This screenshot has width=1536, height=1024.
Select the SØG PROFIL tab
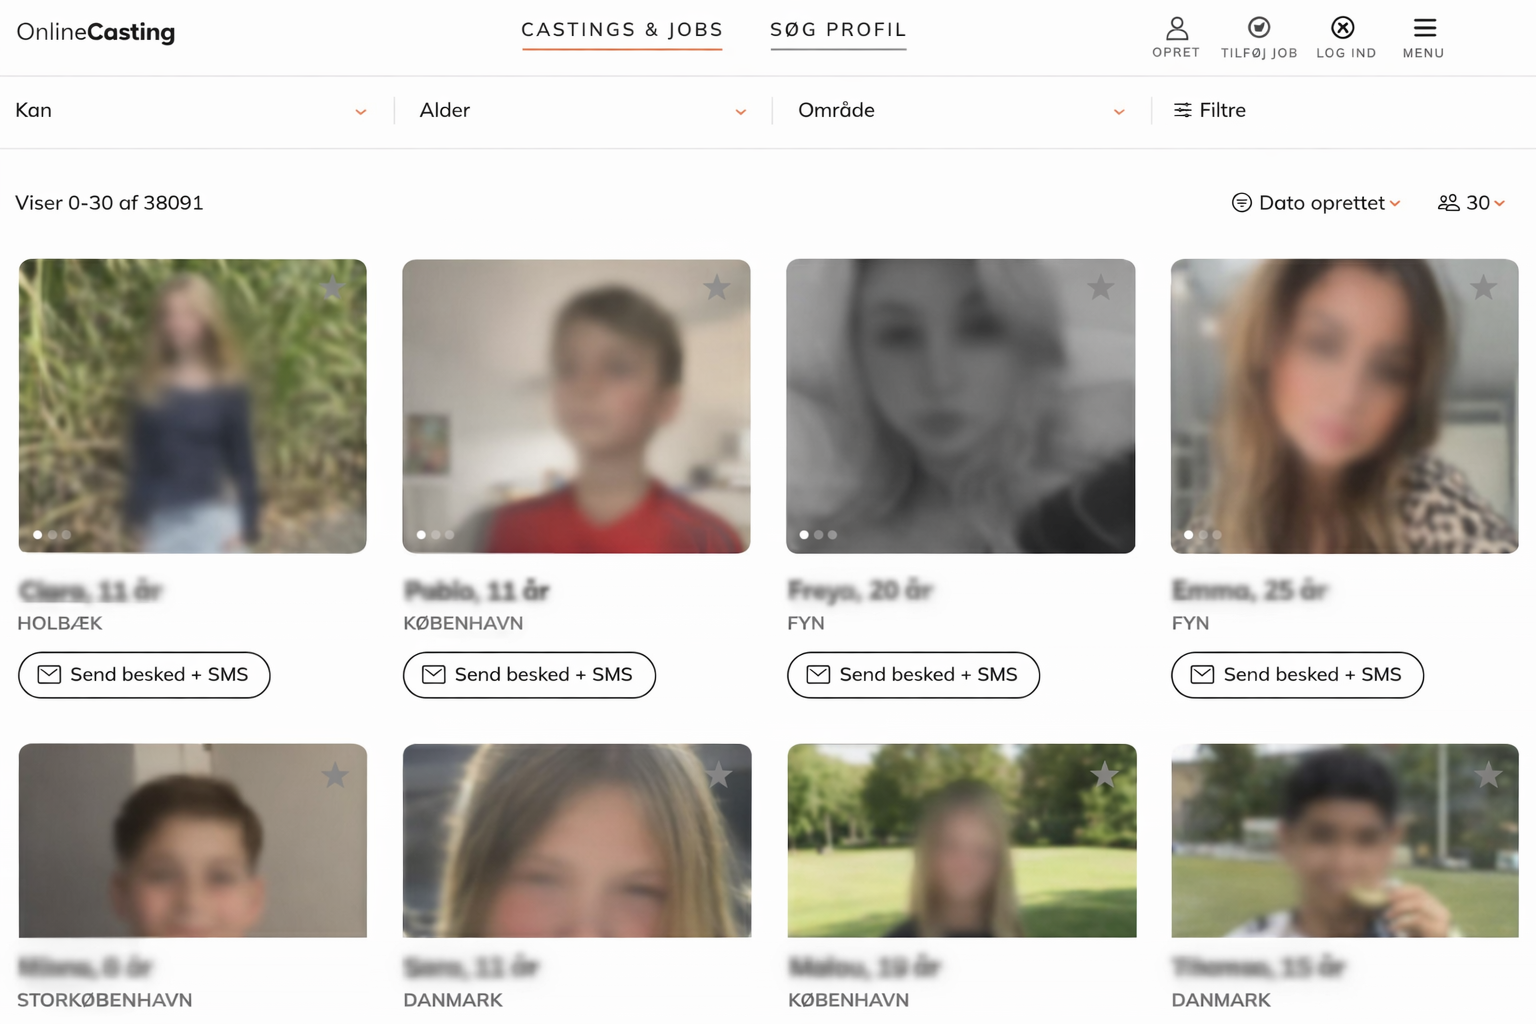(x=838, y=30)
